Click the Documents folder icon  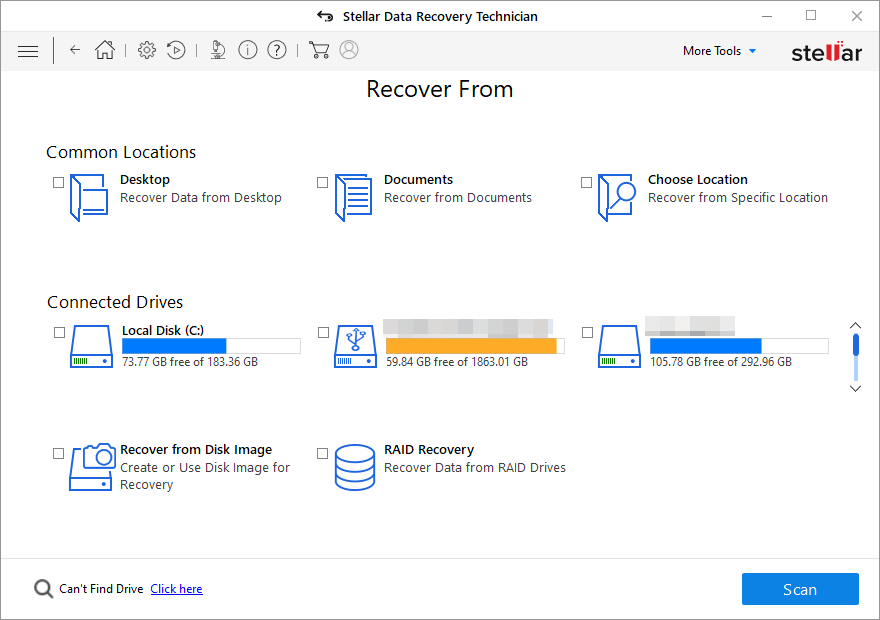[353, 198]
